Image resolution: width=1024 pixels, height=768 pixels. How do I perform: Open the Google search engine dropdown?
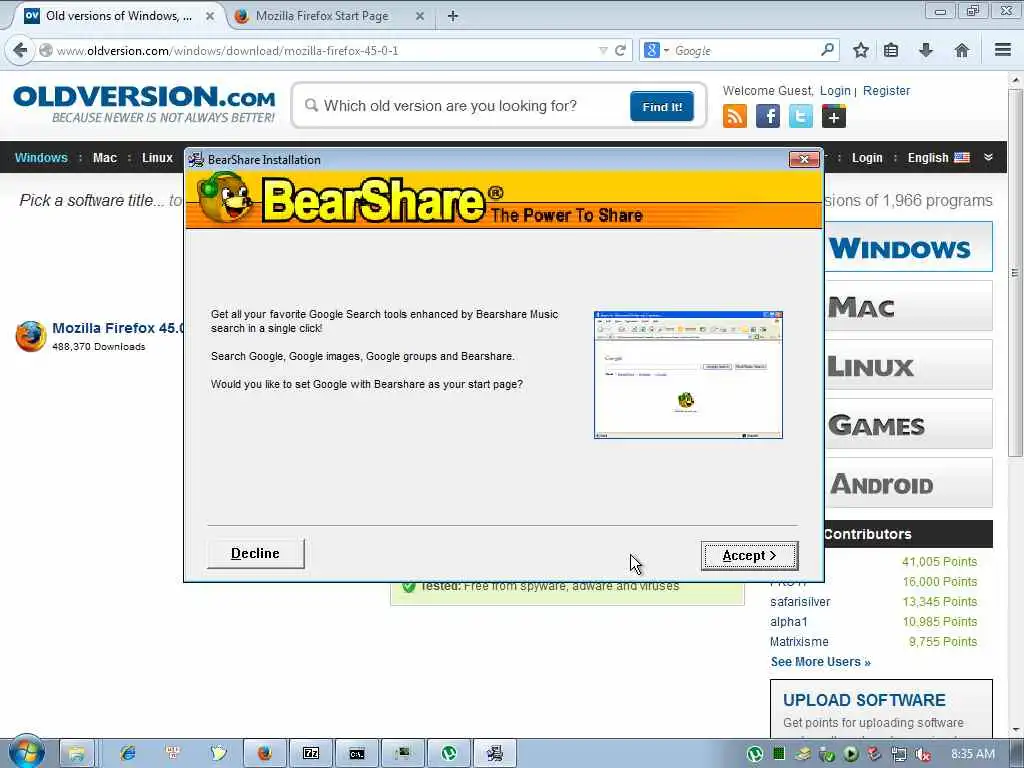click(x=656, y=50)
